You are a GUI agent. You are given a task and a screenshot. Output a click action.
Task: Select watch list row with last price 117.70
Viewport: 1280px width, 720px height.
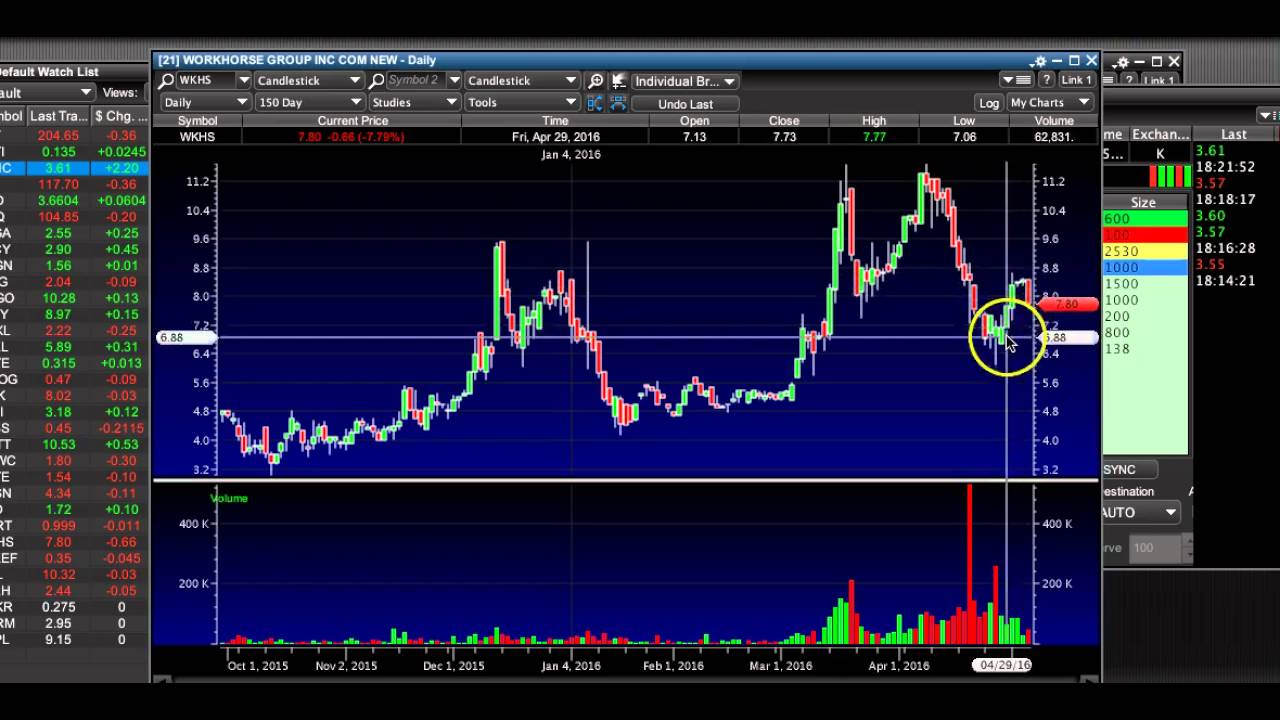(x=74, y=184)
